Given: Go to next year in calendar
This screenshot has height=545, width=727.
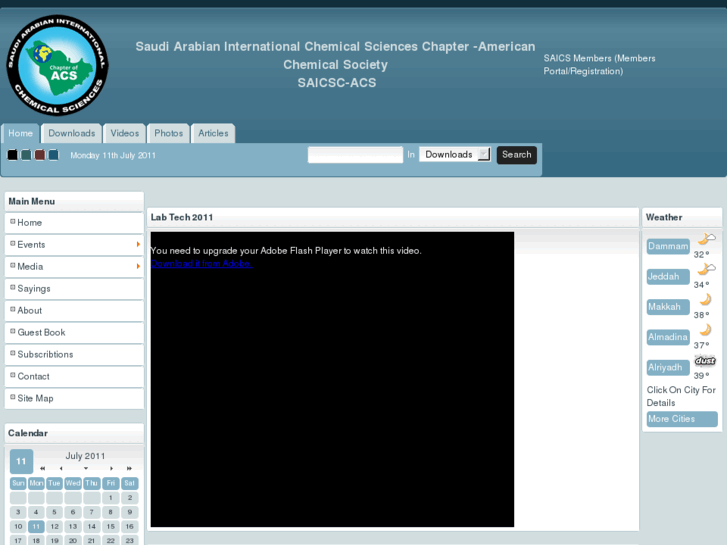Looking at the screenshot, I should pos(129,468).
